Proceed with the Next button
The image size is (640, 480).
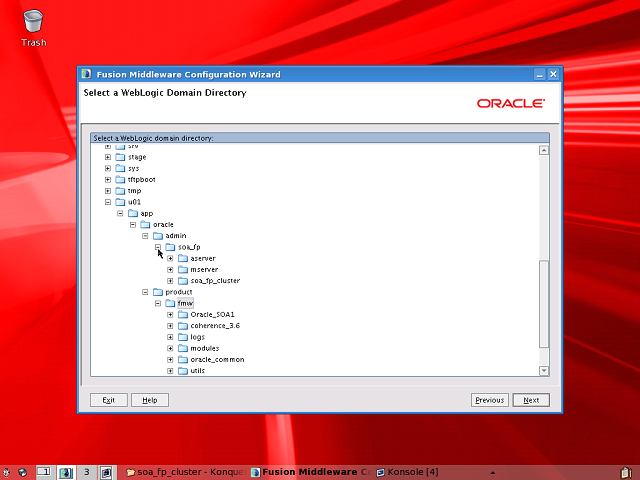point(531,400)
